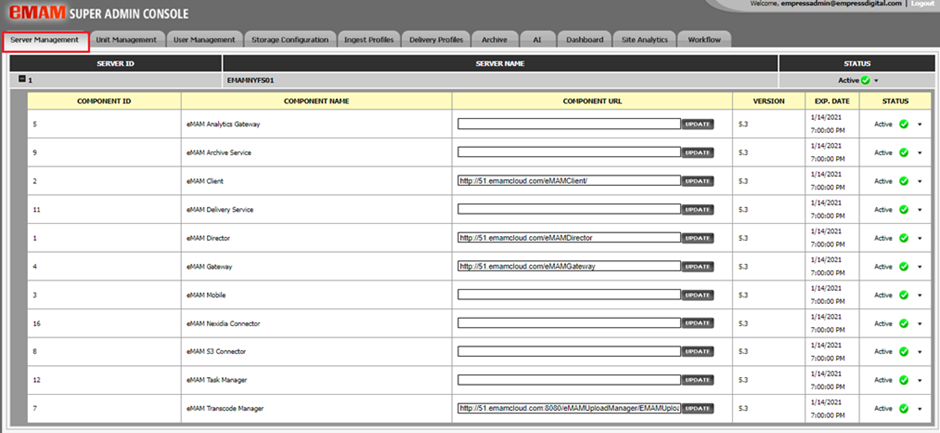
Task: Open status dropdown arrow for eMAM Nexidia Connector
Action: point(920,324)
